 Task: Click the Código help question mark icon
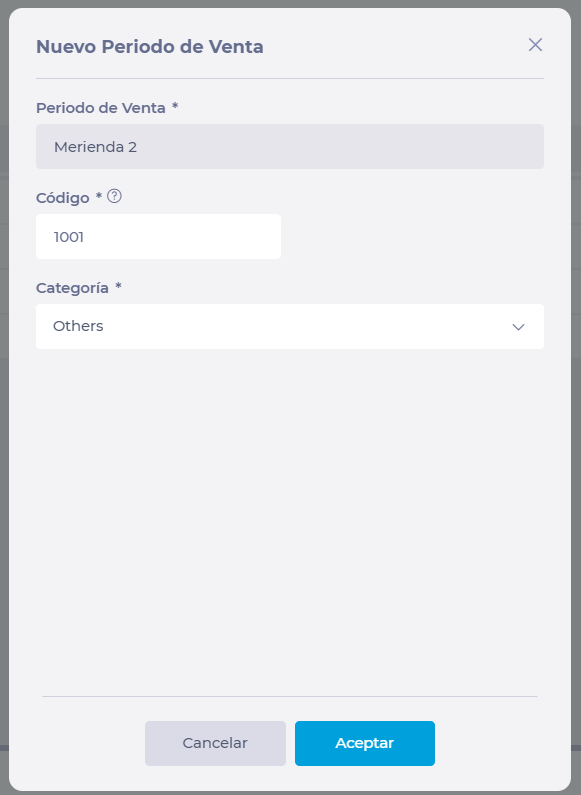tap(115, 196)
